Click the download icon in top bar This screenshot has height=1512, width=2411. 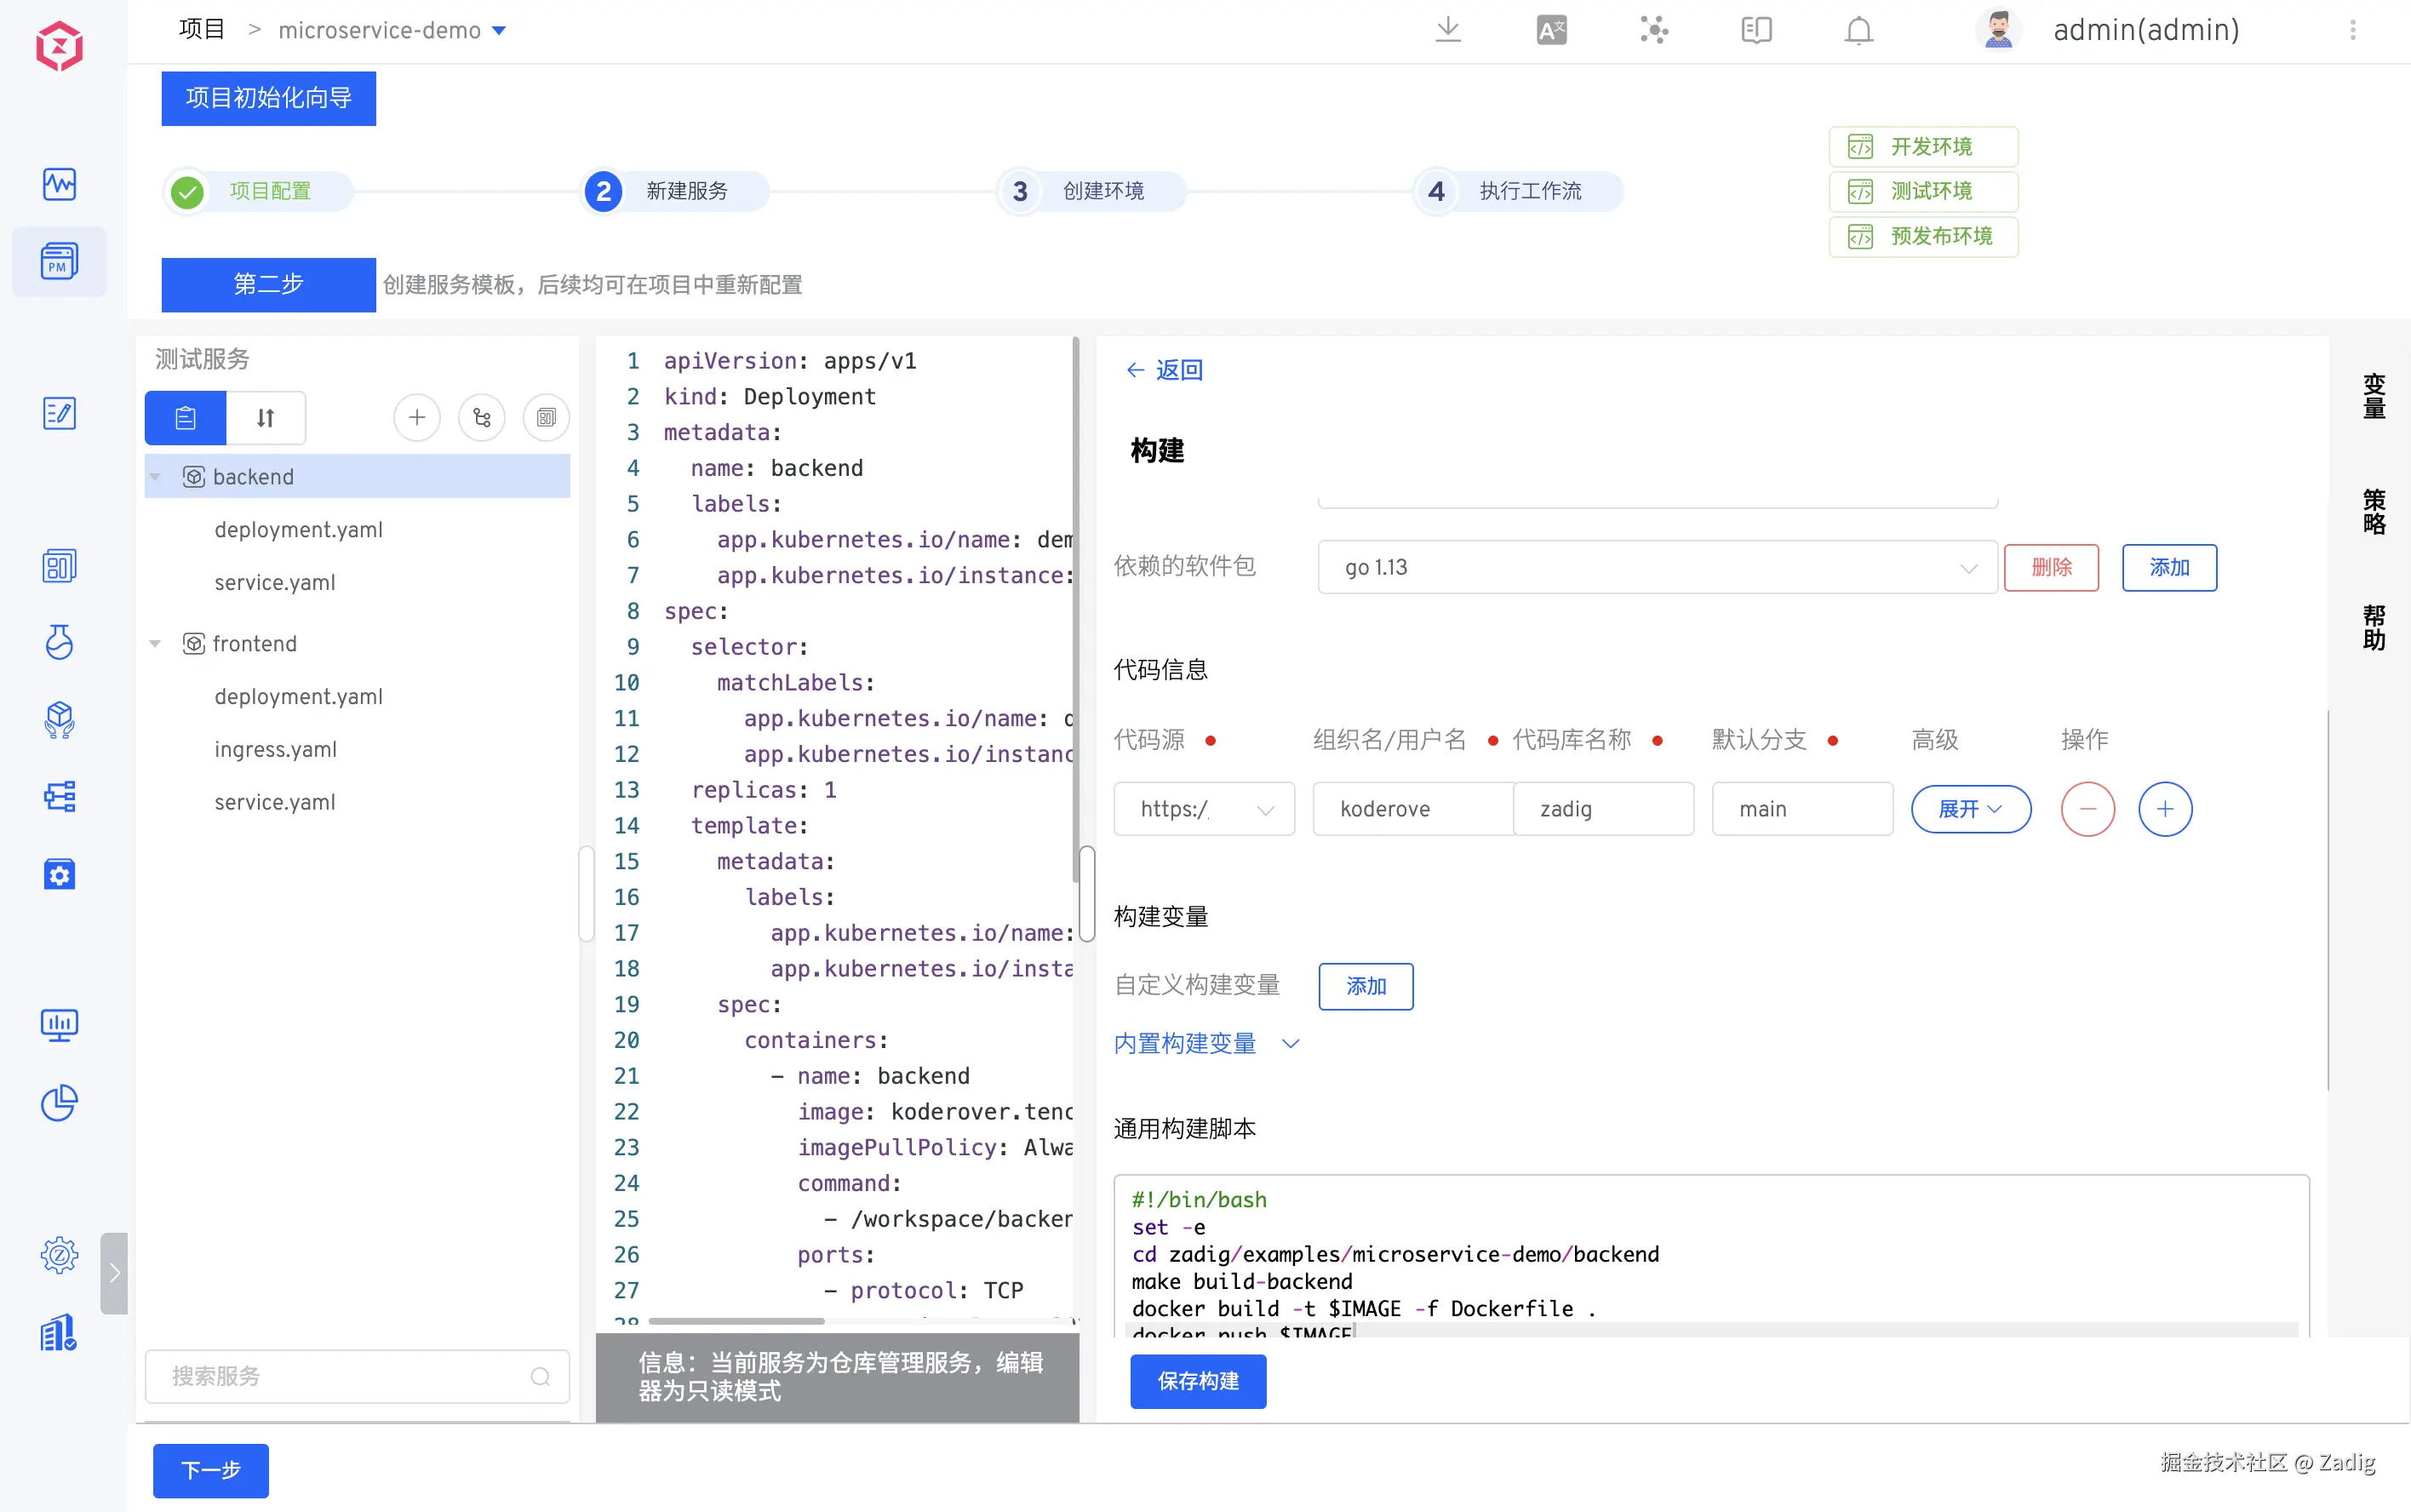[1447, 30]
